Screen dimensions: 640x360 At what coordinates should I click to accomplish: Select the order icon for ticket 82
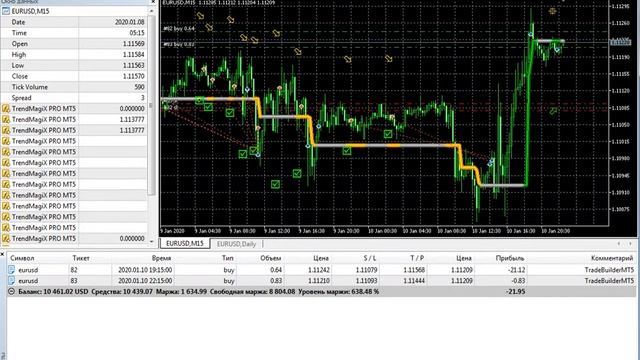click(11, 270)
